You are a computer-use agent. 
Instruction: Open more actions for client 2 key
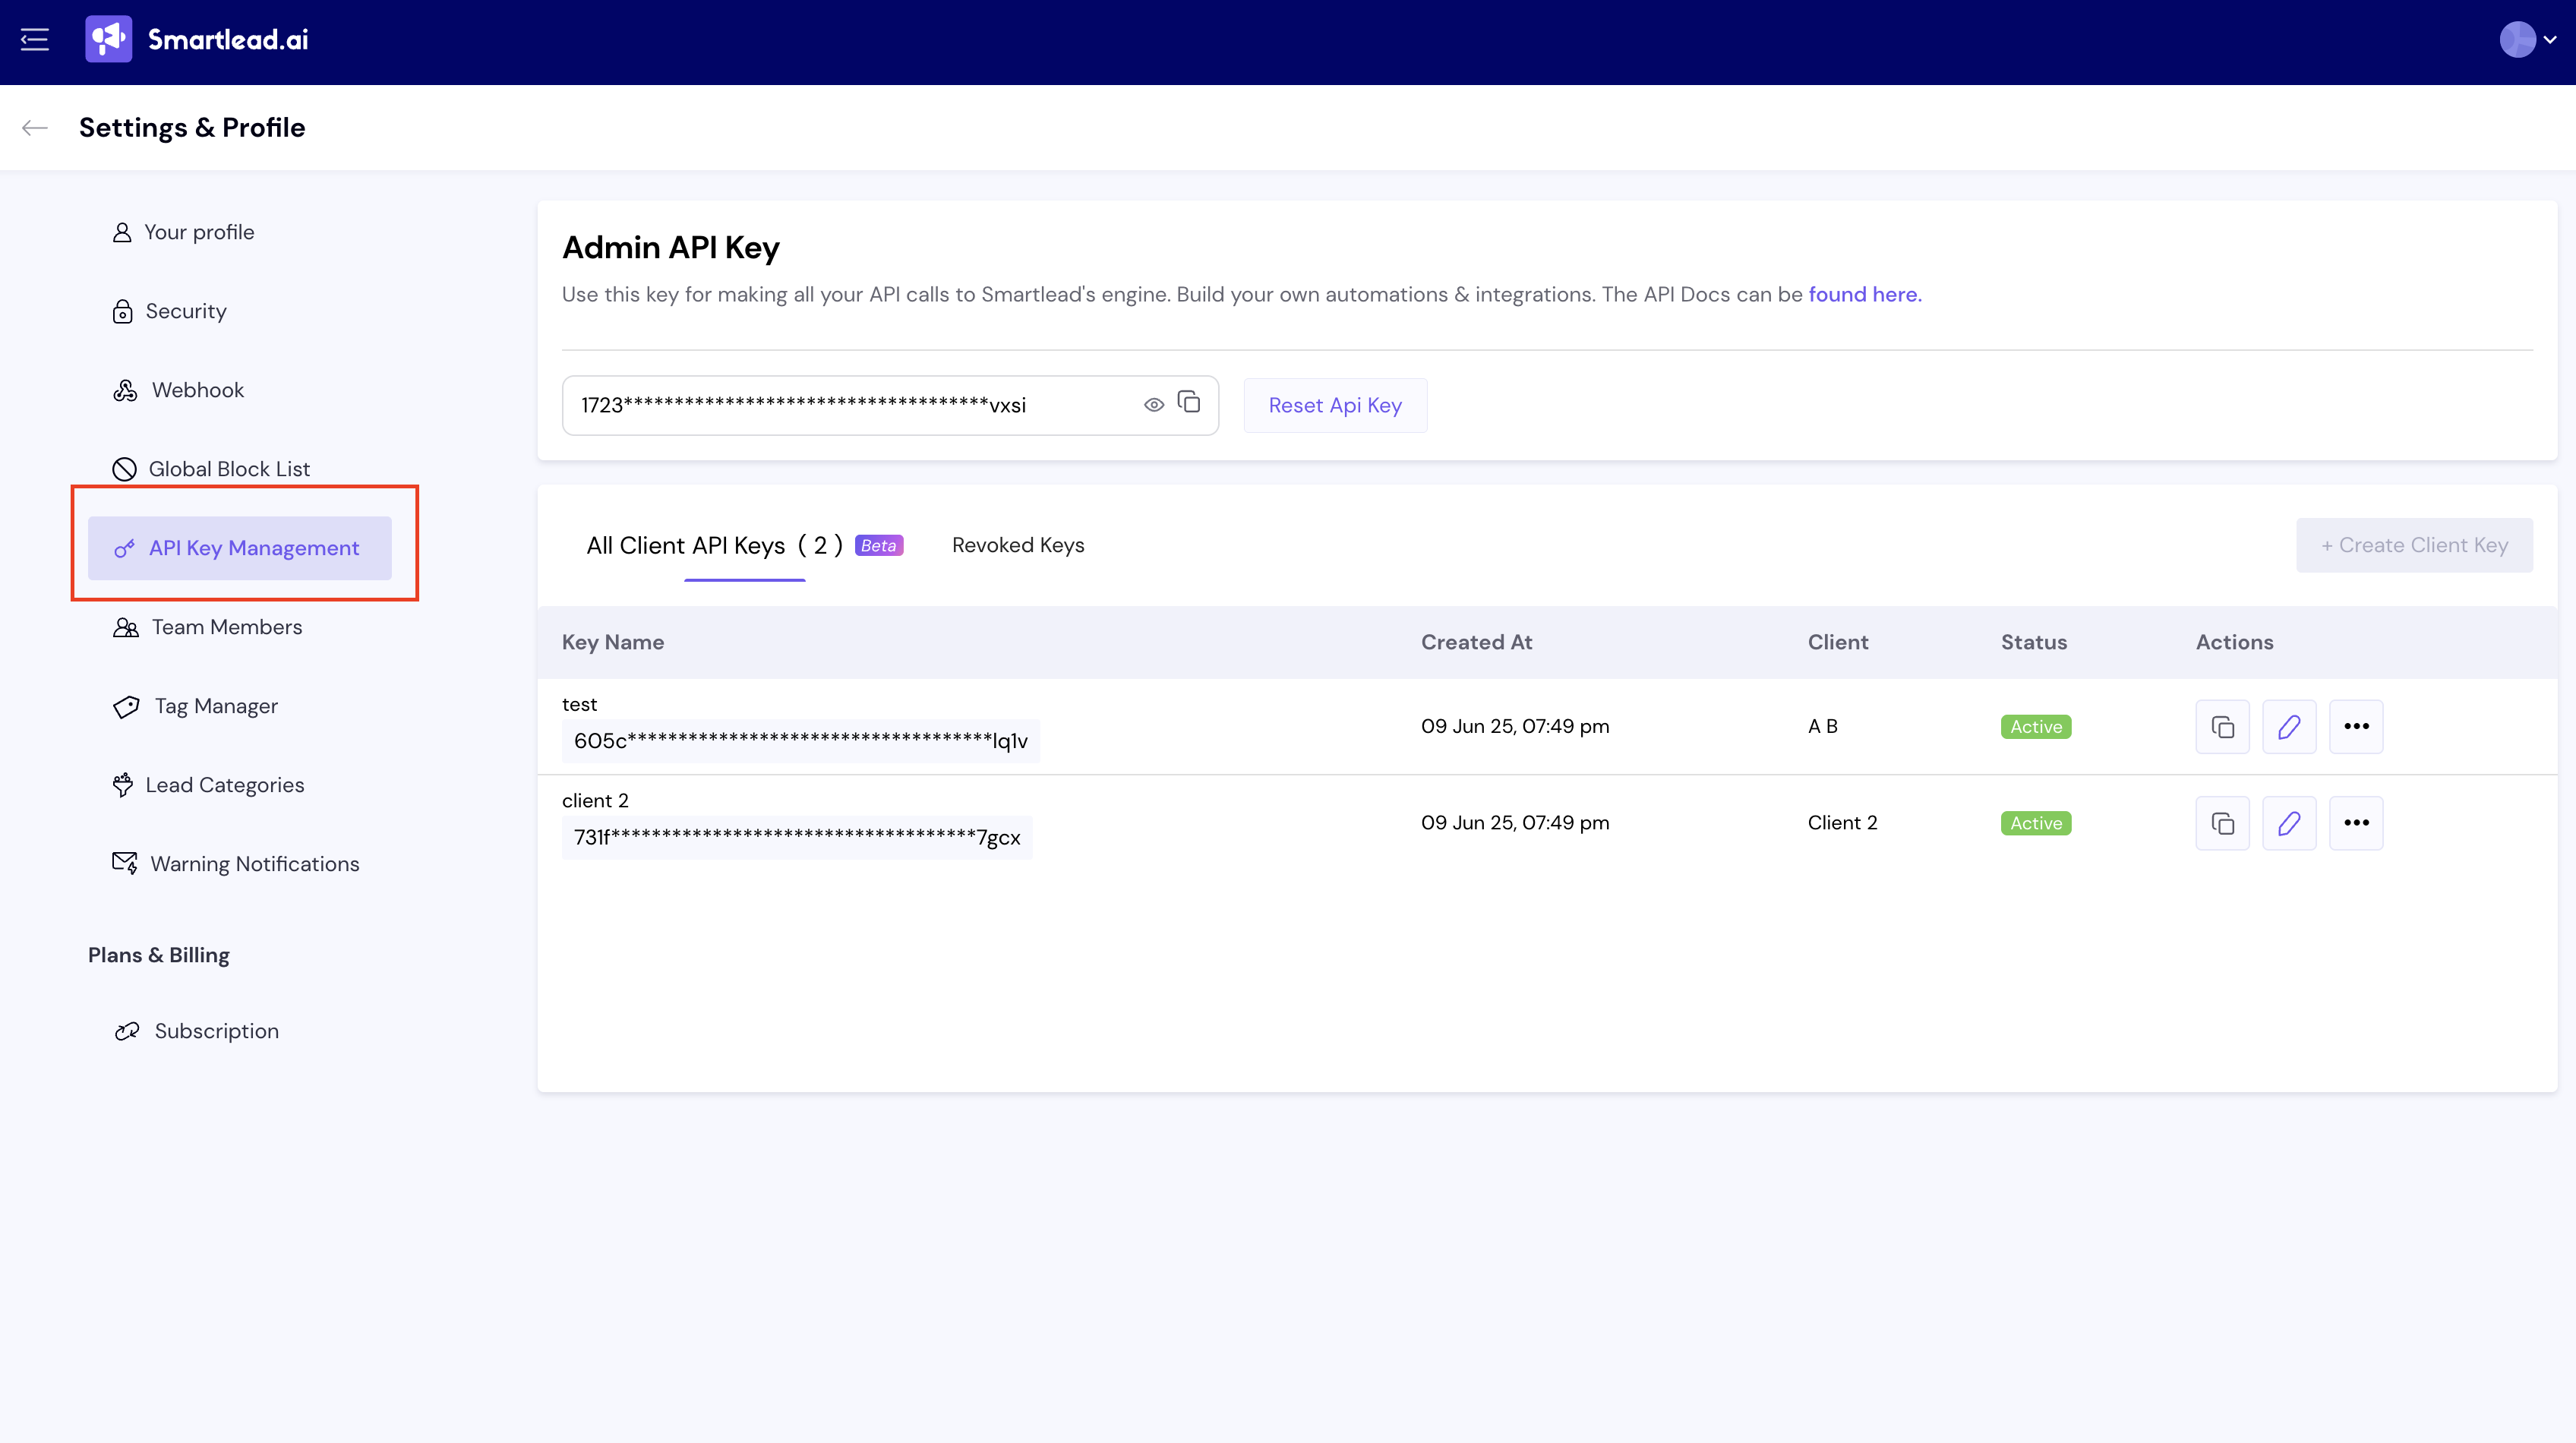click(x=2356, y=823)
